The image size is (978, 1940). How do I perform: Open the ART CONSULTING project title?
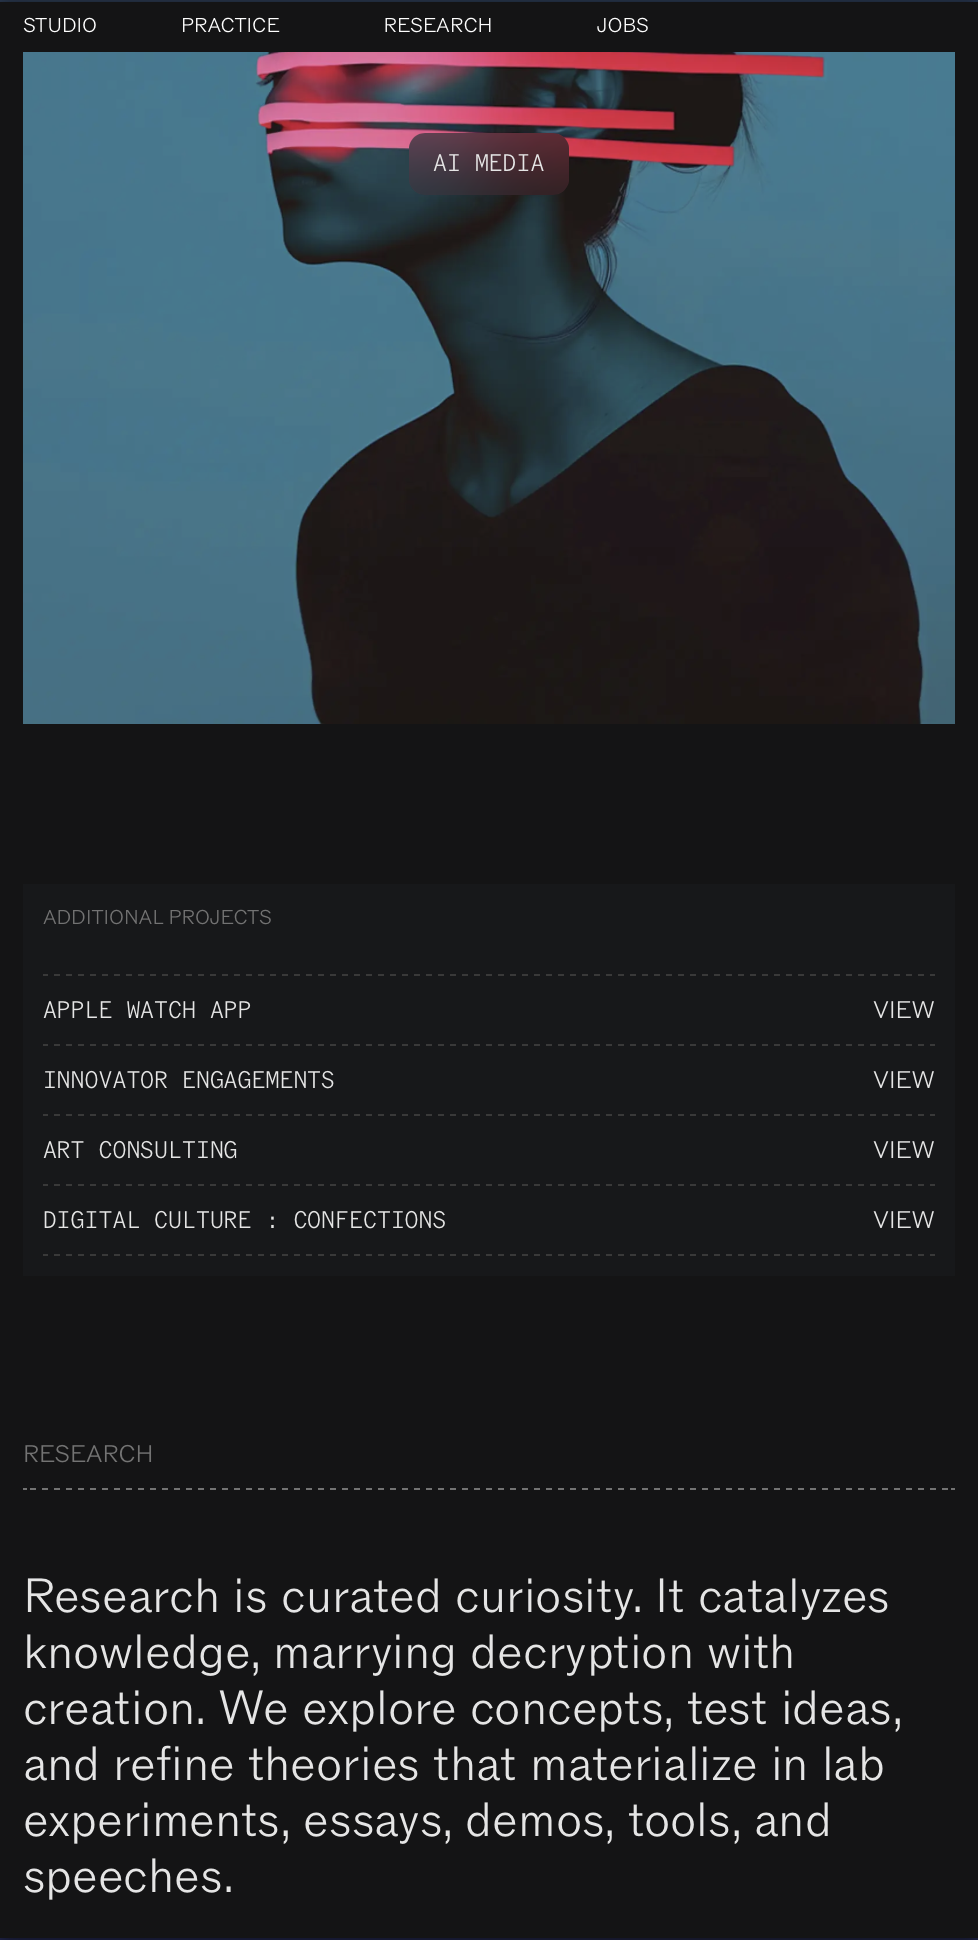(140, 1150)
